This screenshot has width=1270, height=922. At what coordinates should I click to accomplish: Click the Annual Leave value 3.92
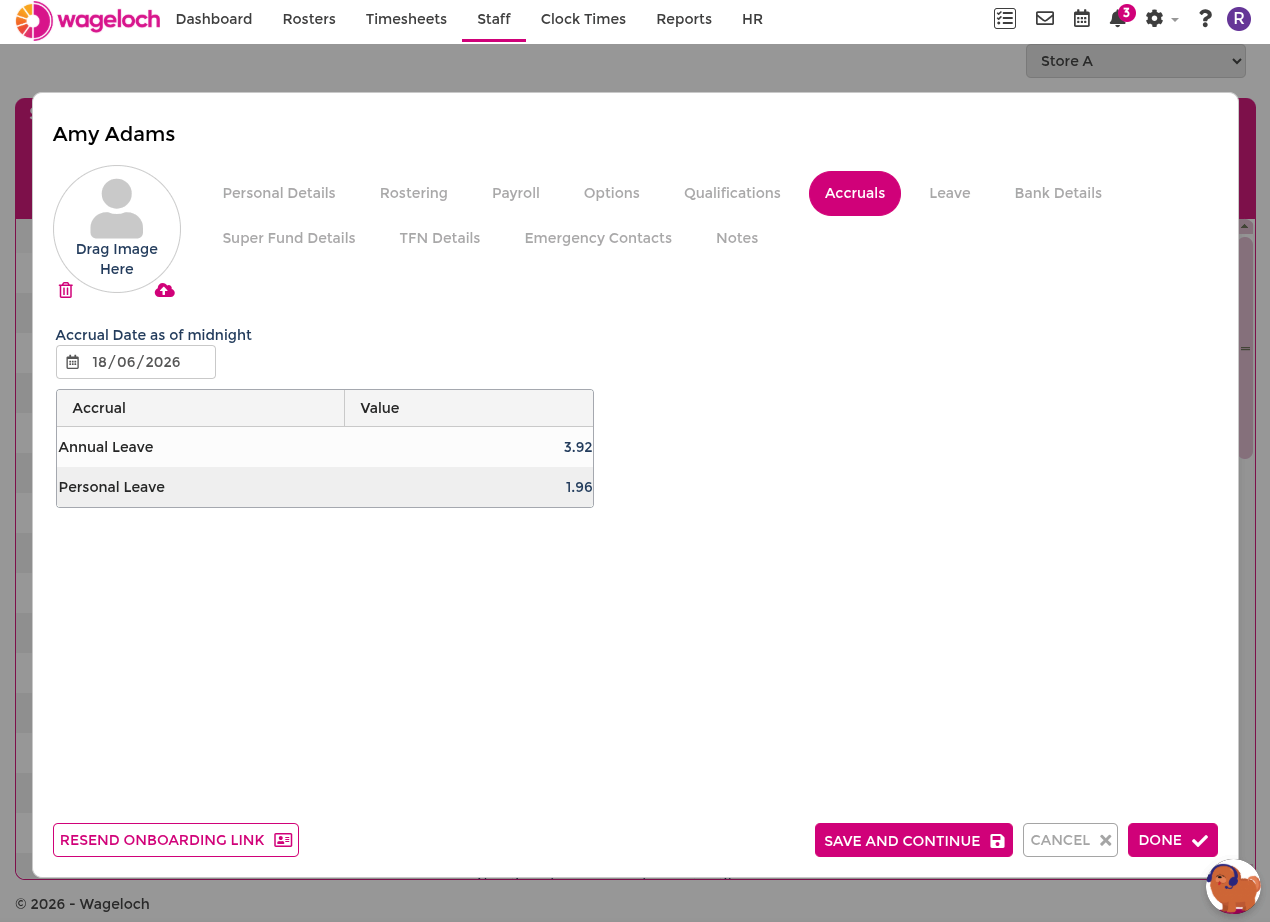pos(578,447)
